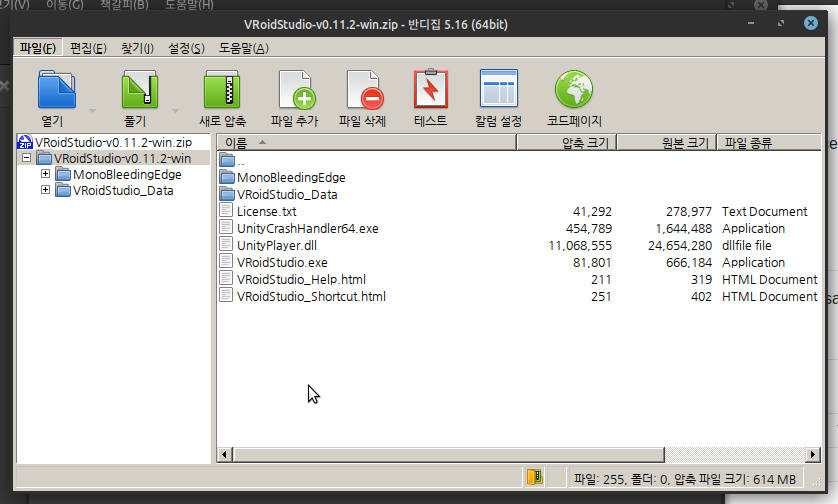The width and height of the screenshot is (838, 504).
Task: Open the 도움말(A) menu
Action: (x=244, y=48)
